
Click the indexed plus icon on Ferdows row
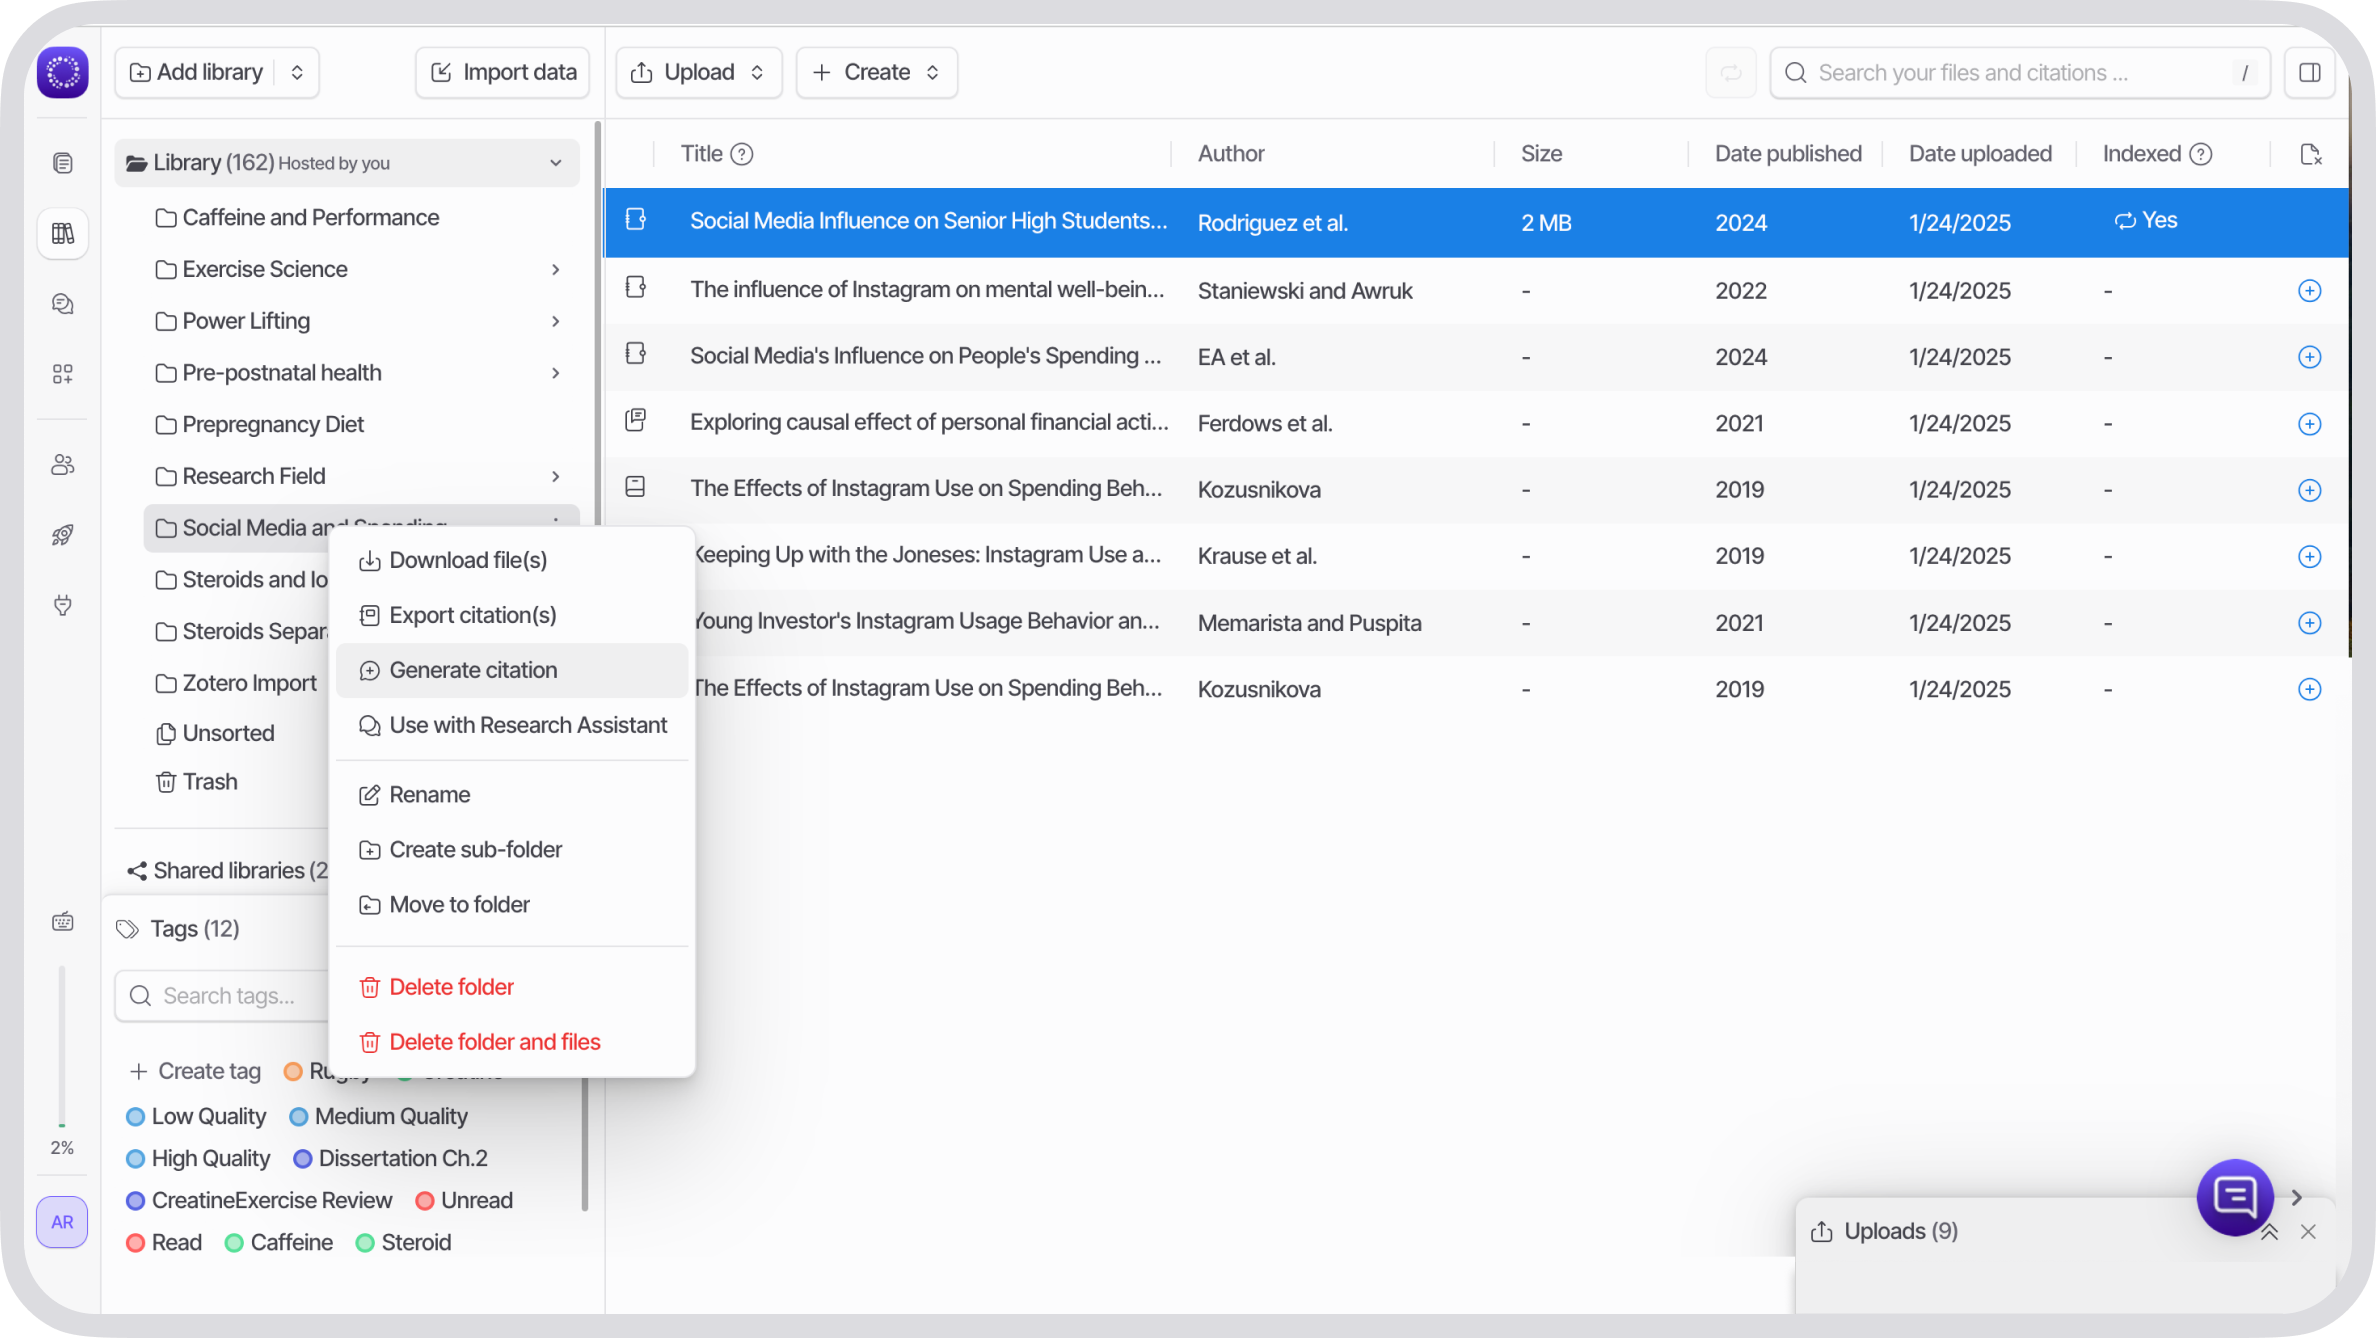[x=2310, y=423]
